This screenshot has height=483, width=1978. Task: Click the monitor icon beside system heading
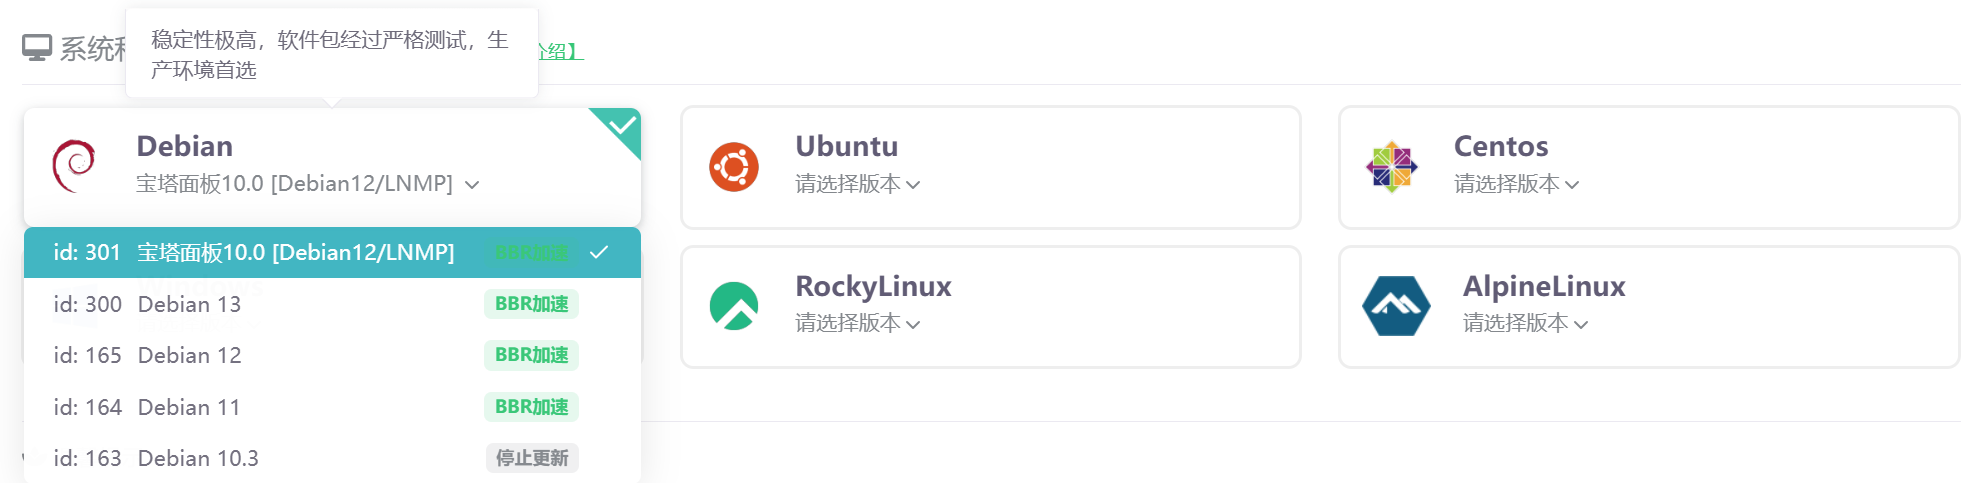37,48
